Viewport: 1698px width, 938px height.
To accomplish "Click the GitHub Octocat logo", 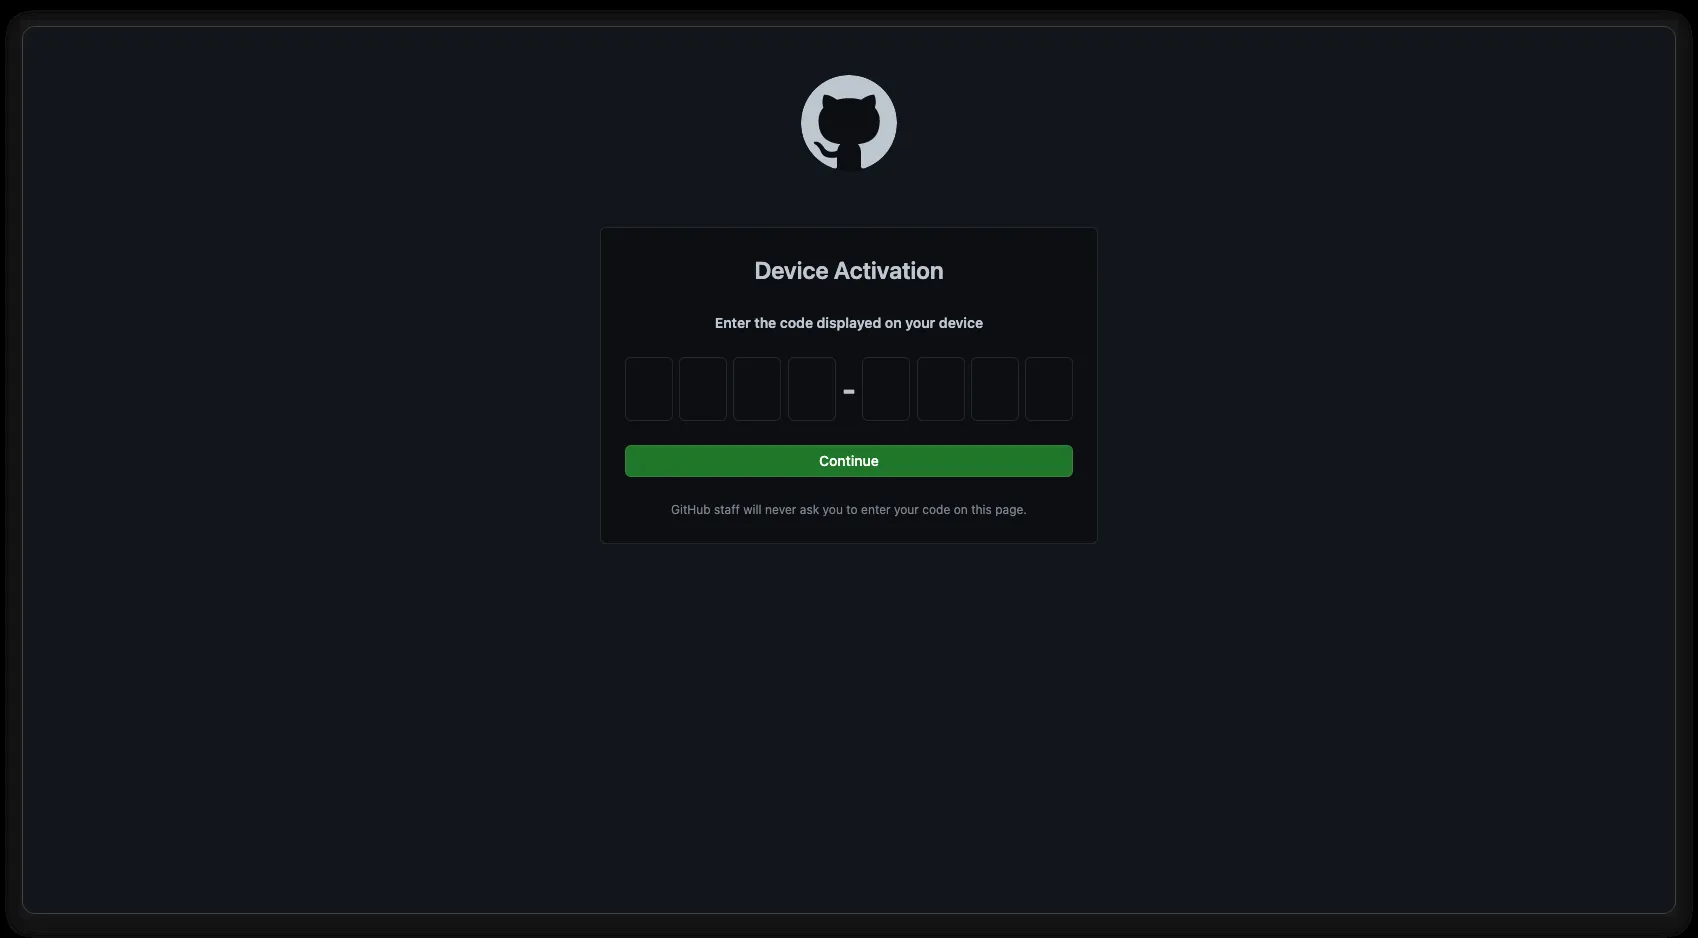I will [x=848, y=123].
